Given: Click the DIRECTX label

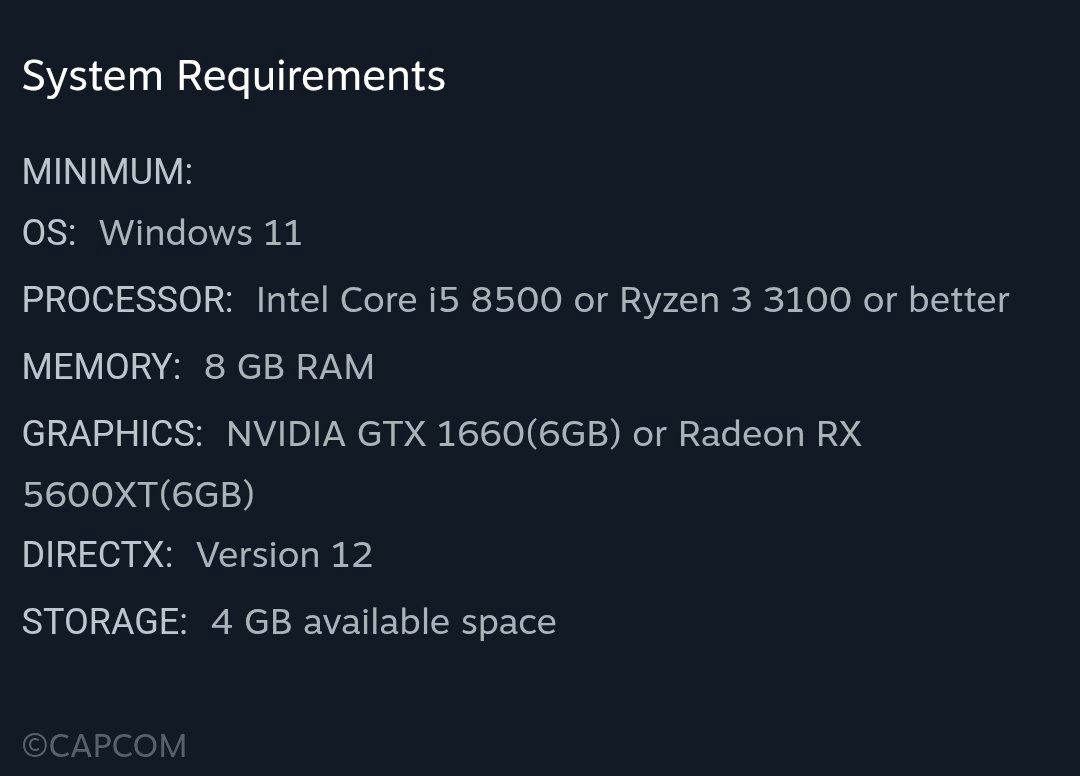Looking at the screenshot, I should coord(97,555).
